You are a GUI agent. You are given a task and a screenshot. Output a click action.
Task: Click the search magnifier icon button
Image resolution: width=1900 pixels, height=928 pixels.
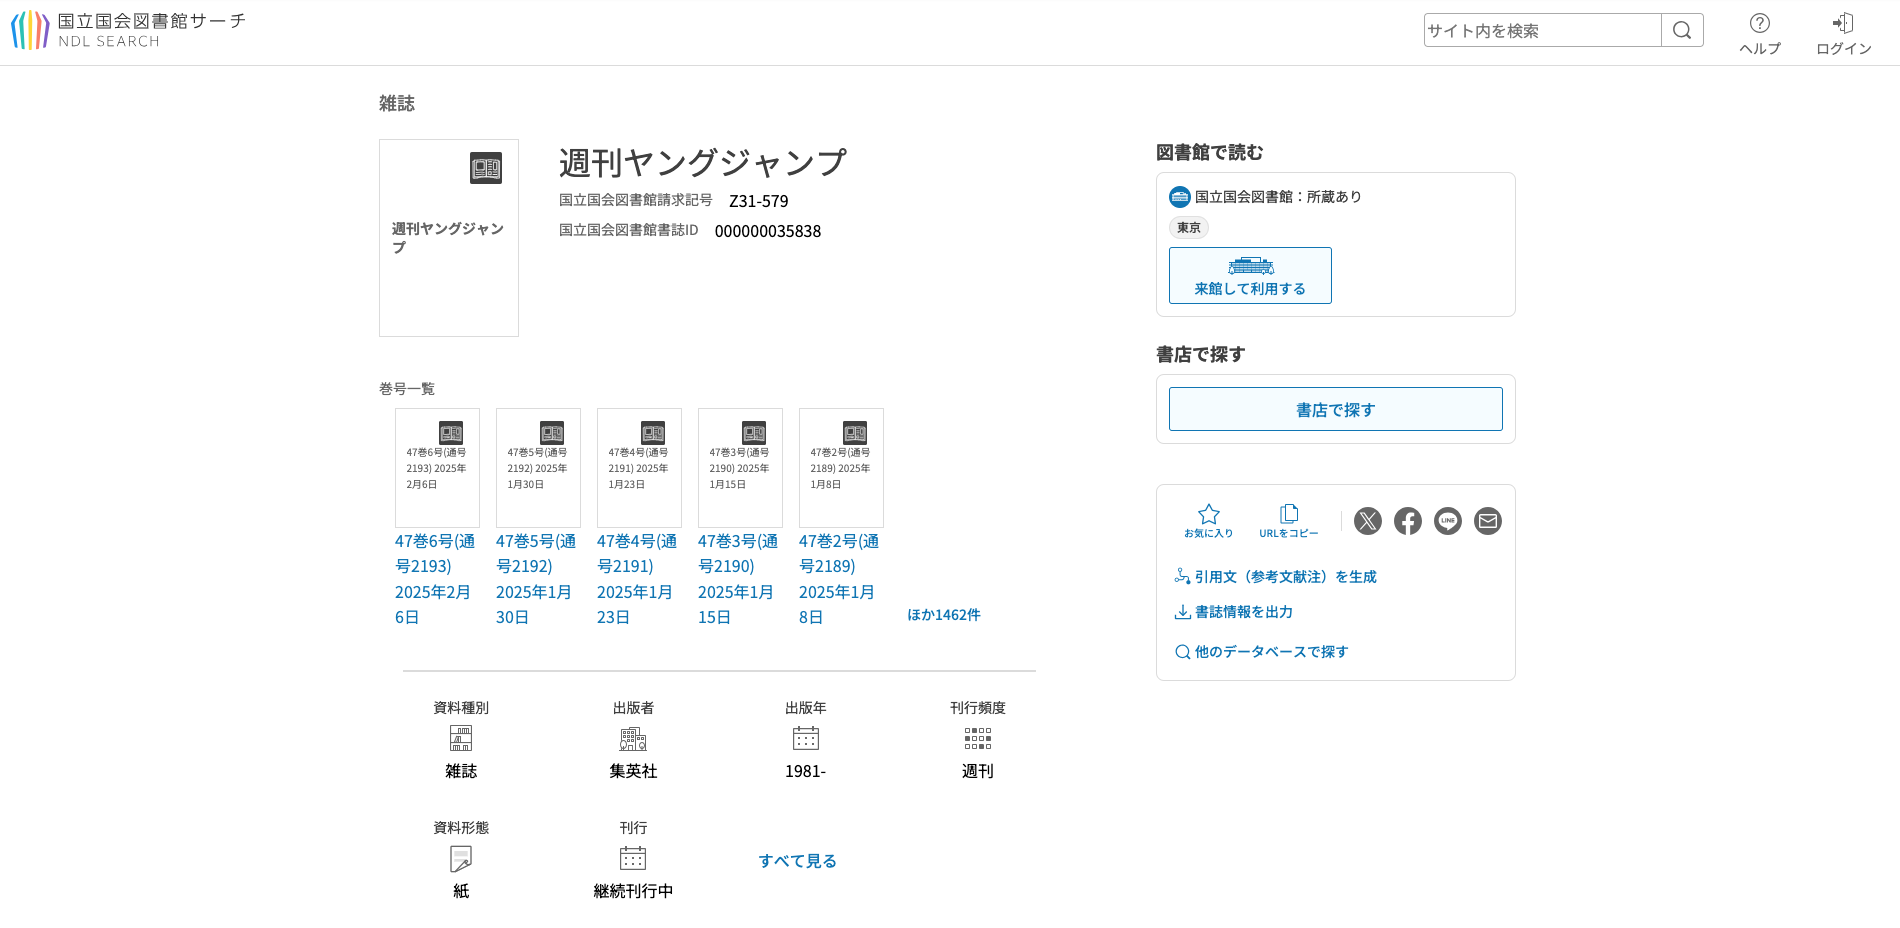point(1682,30)
